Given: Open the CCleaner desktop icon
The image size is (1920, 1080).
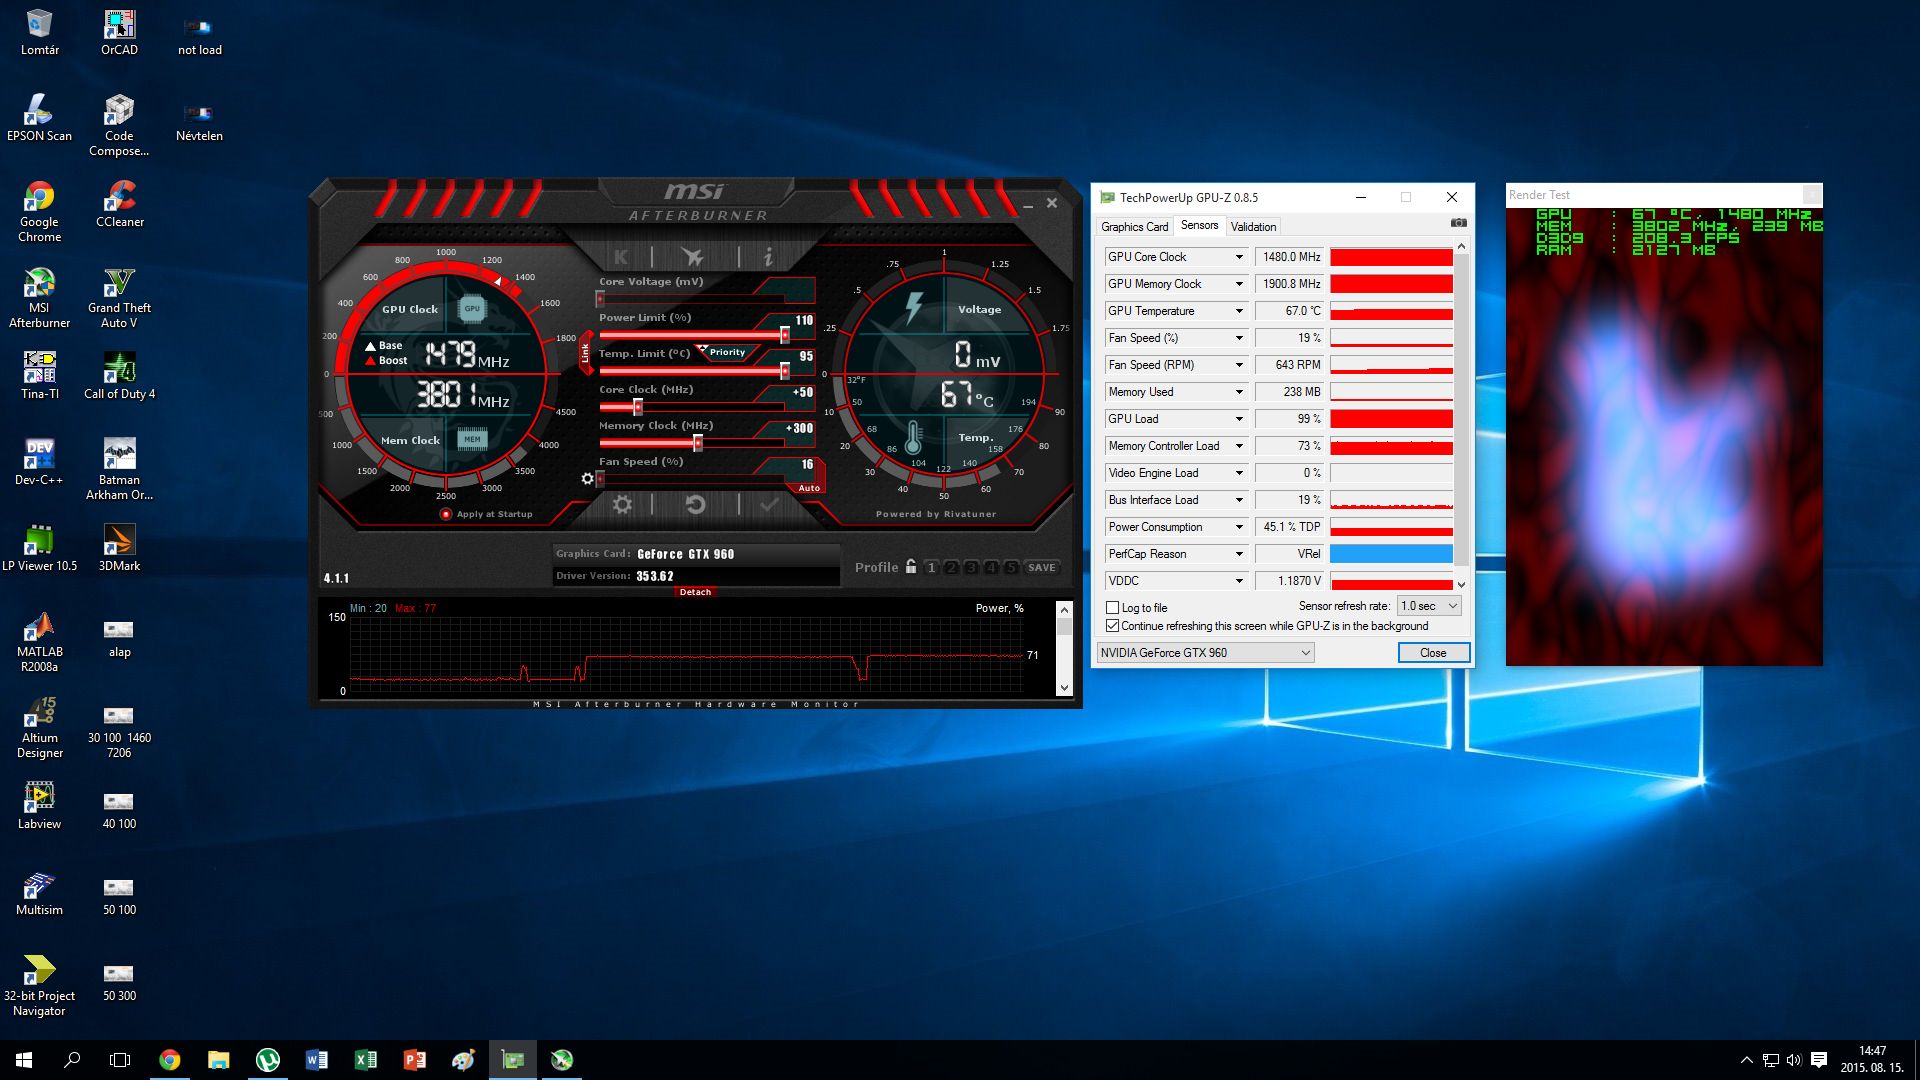Looking at the screenshot, I should (x=119, y=204).
